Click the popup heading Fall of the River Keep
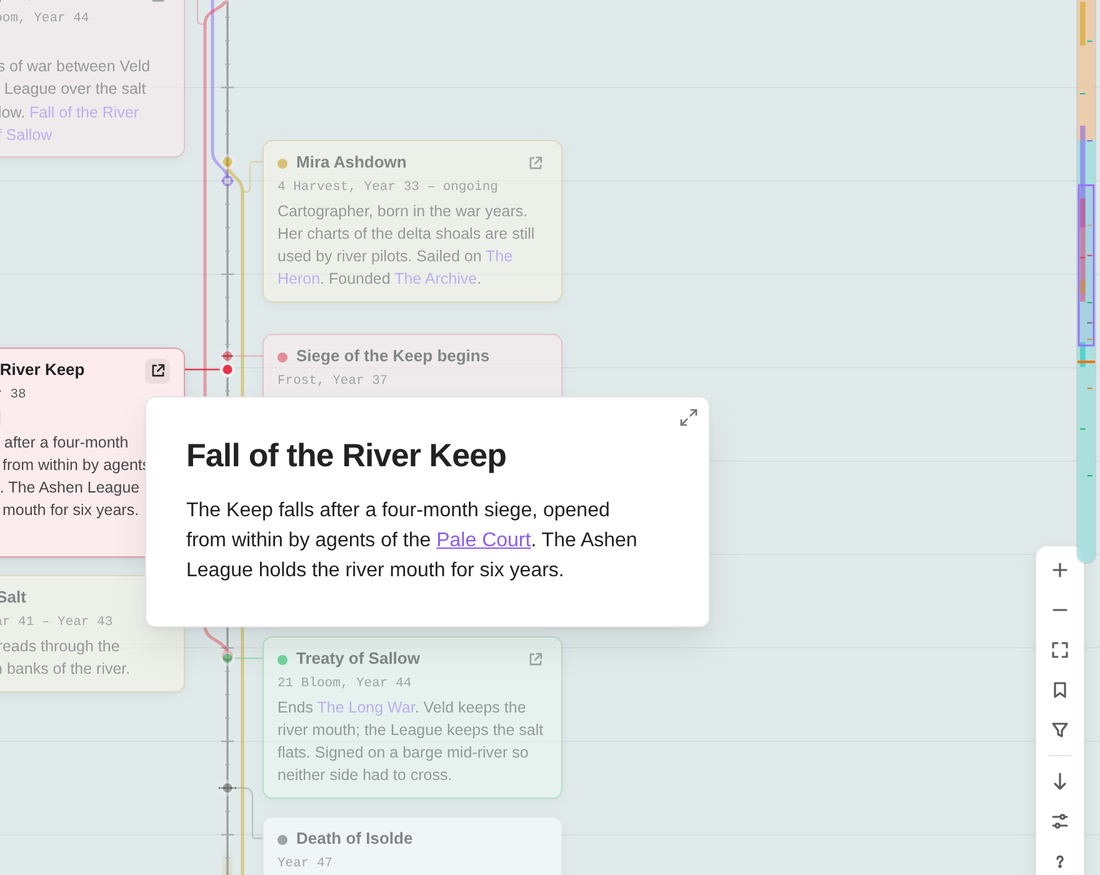This screenshot has width=1100, height=875. click(x=346, y=455)
